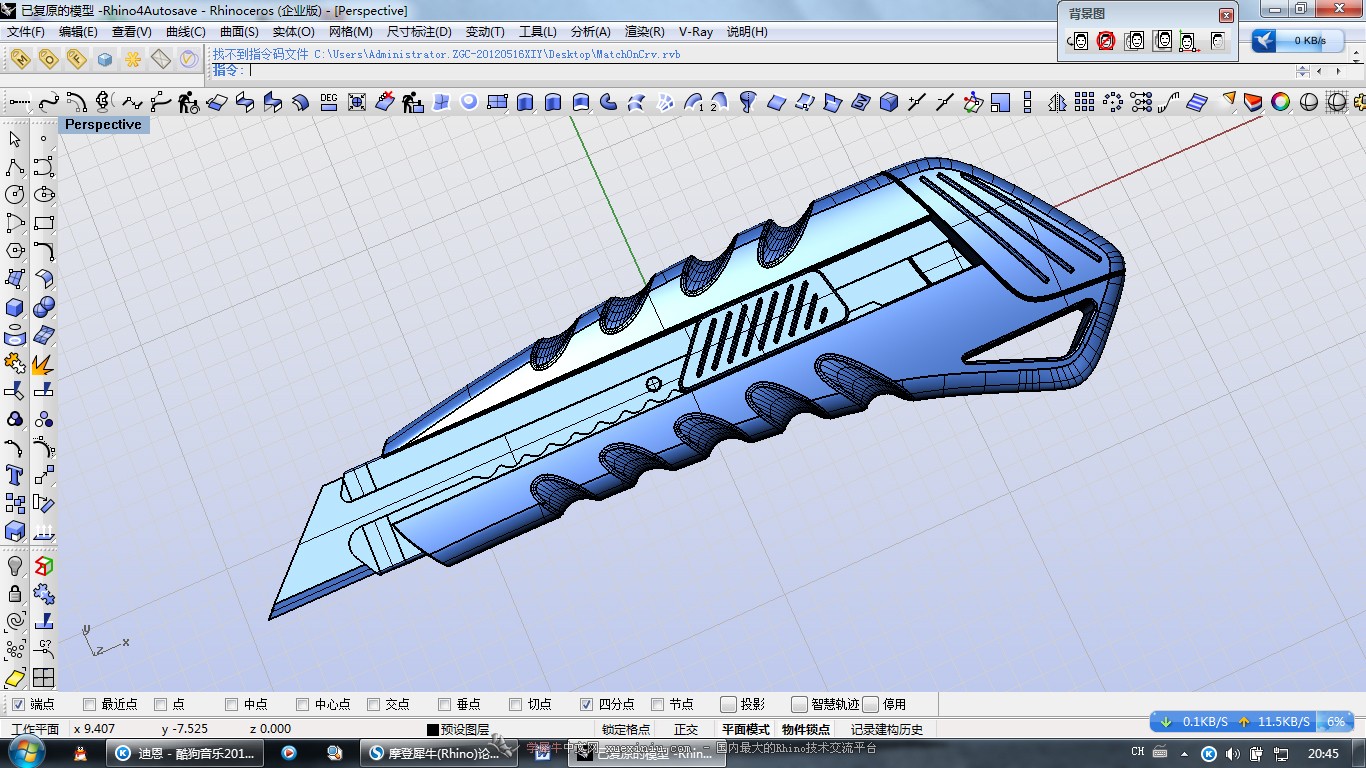This screenshot has width=1366, height=768.
Task: Enable the 切点 osnap checkbox
Action: point(516,704)
